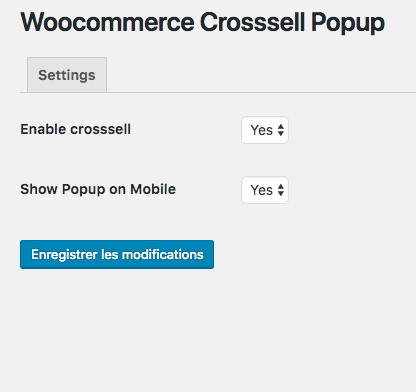The width and height of the screenshot is (416, 392).
Task: Open the Show Popup on Mobile dropdown
Action: coord(265,190)
